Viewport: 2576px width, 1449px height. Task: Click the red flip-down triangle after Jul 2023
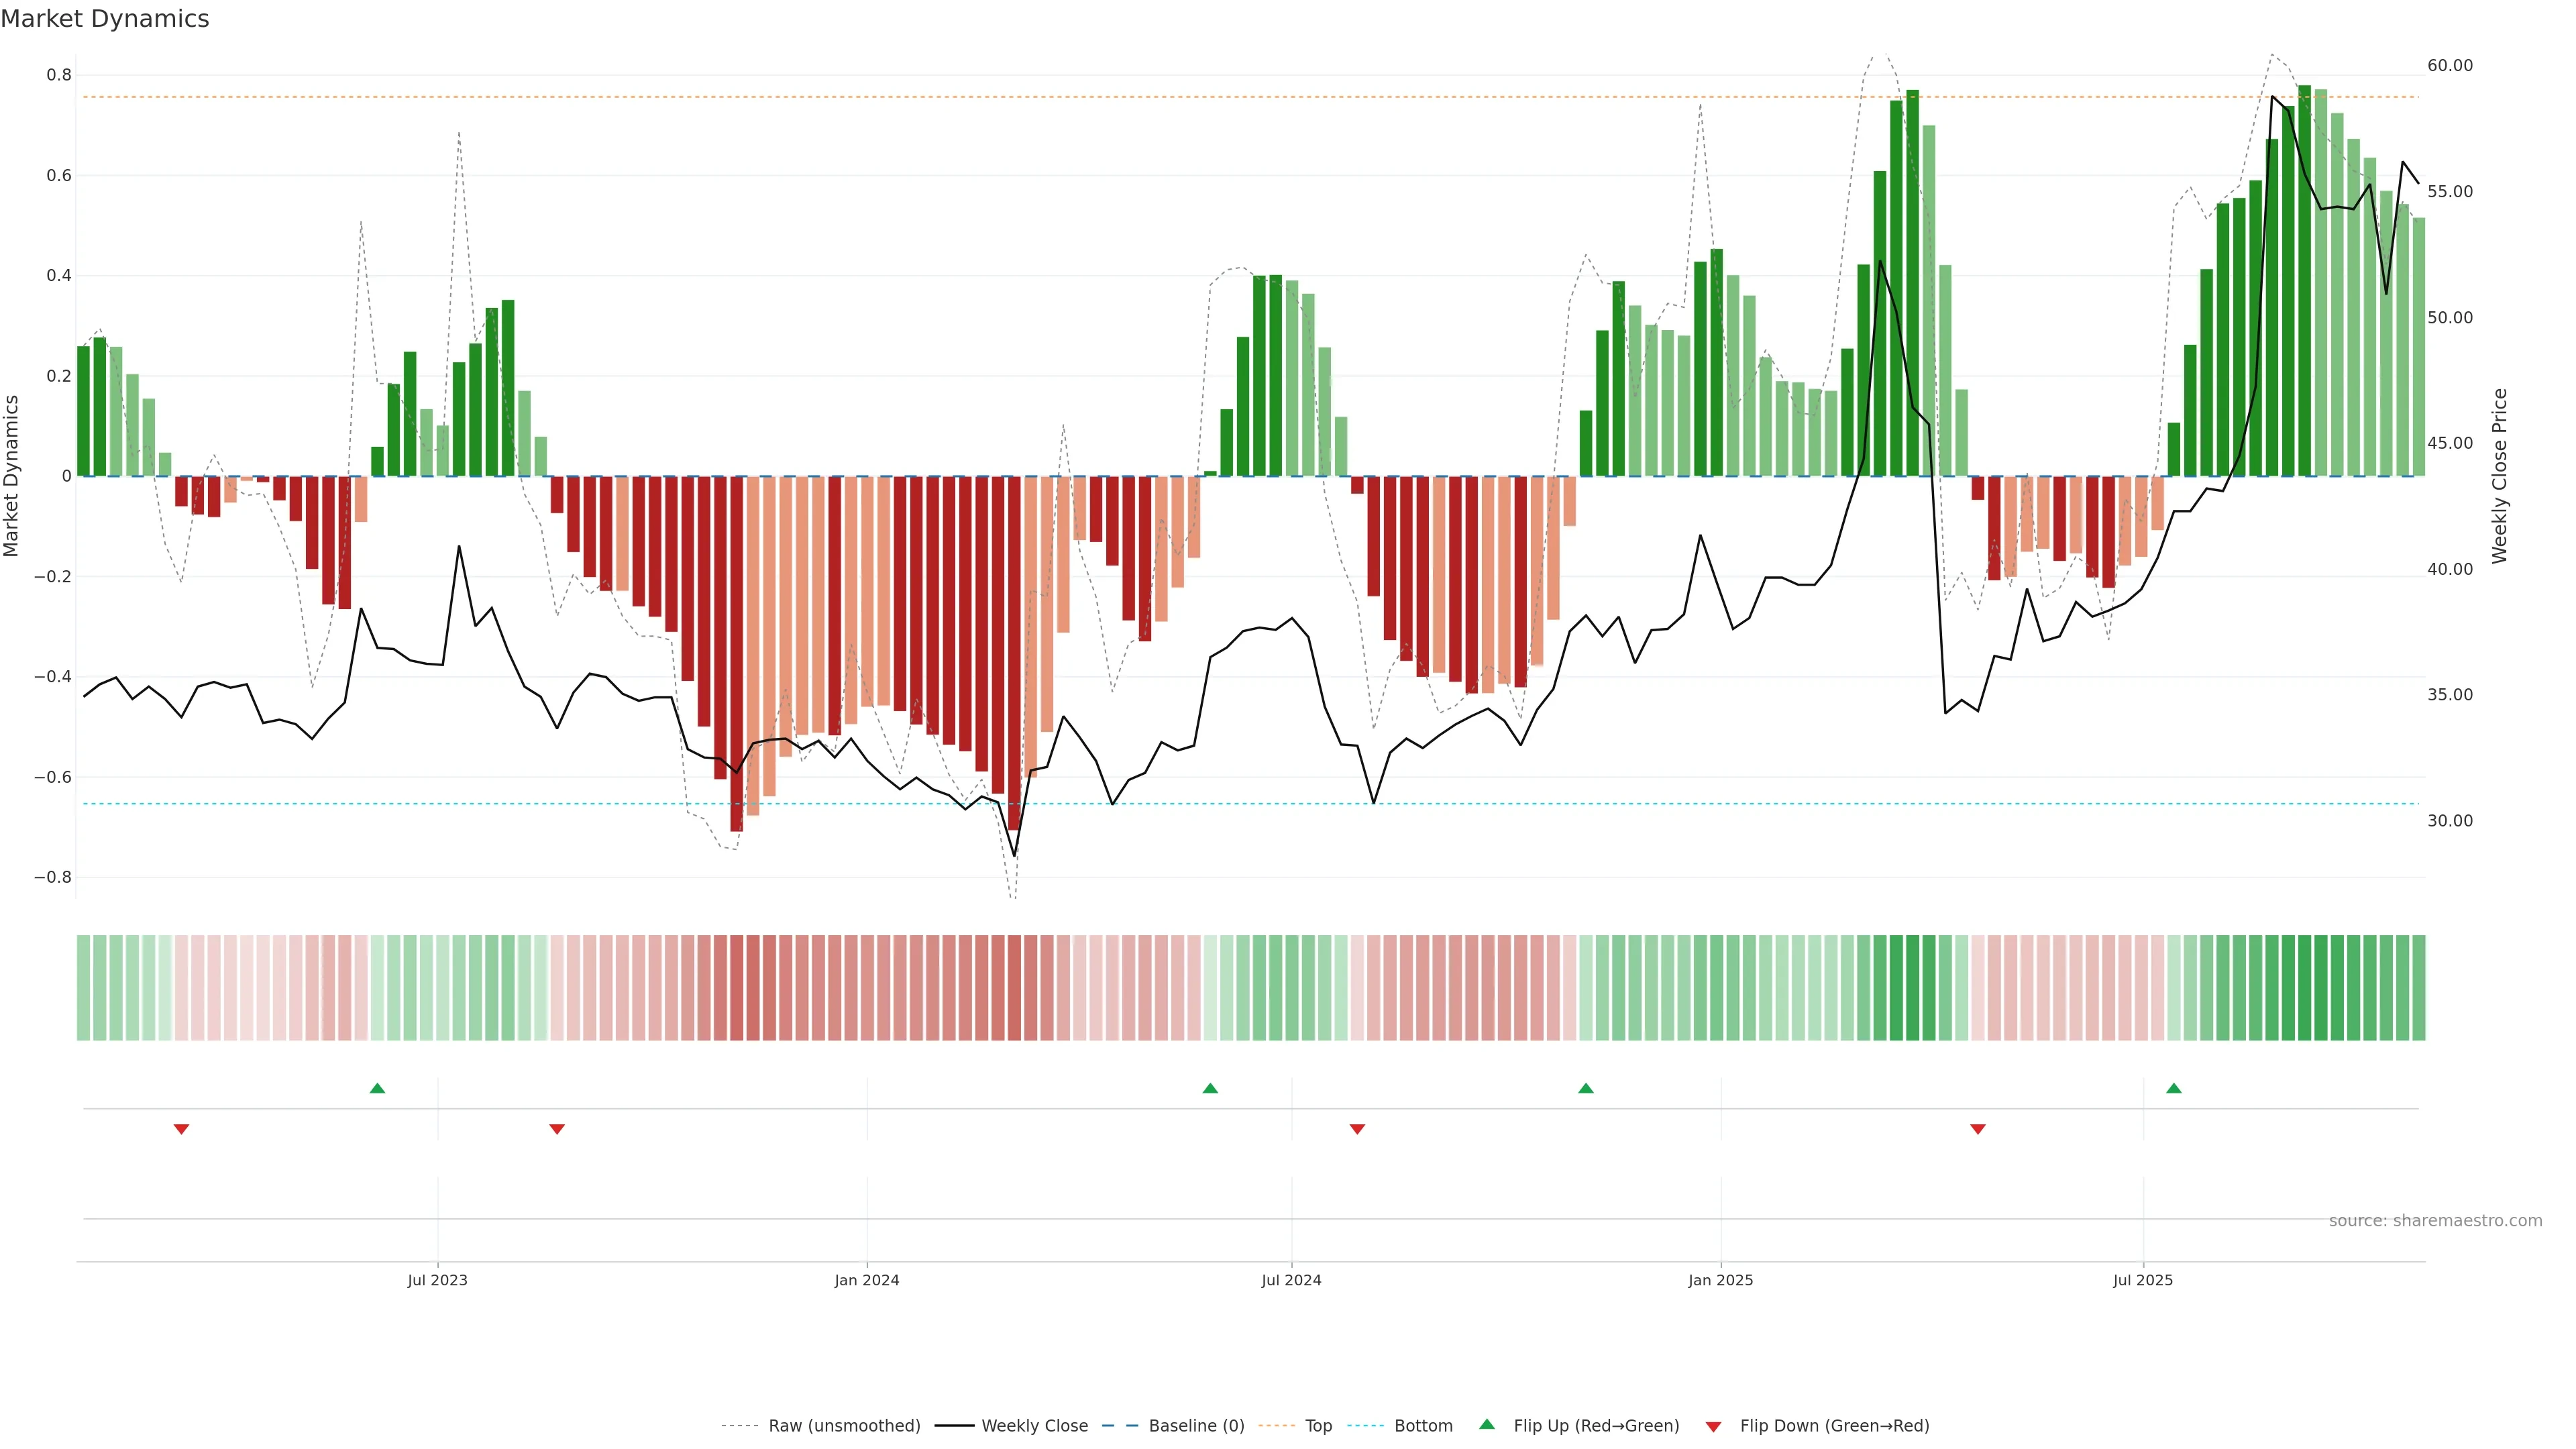pyautogui.click(x=557, y=1129)
